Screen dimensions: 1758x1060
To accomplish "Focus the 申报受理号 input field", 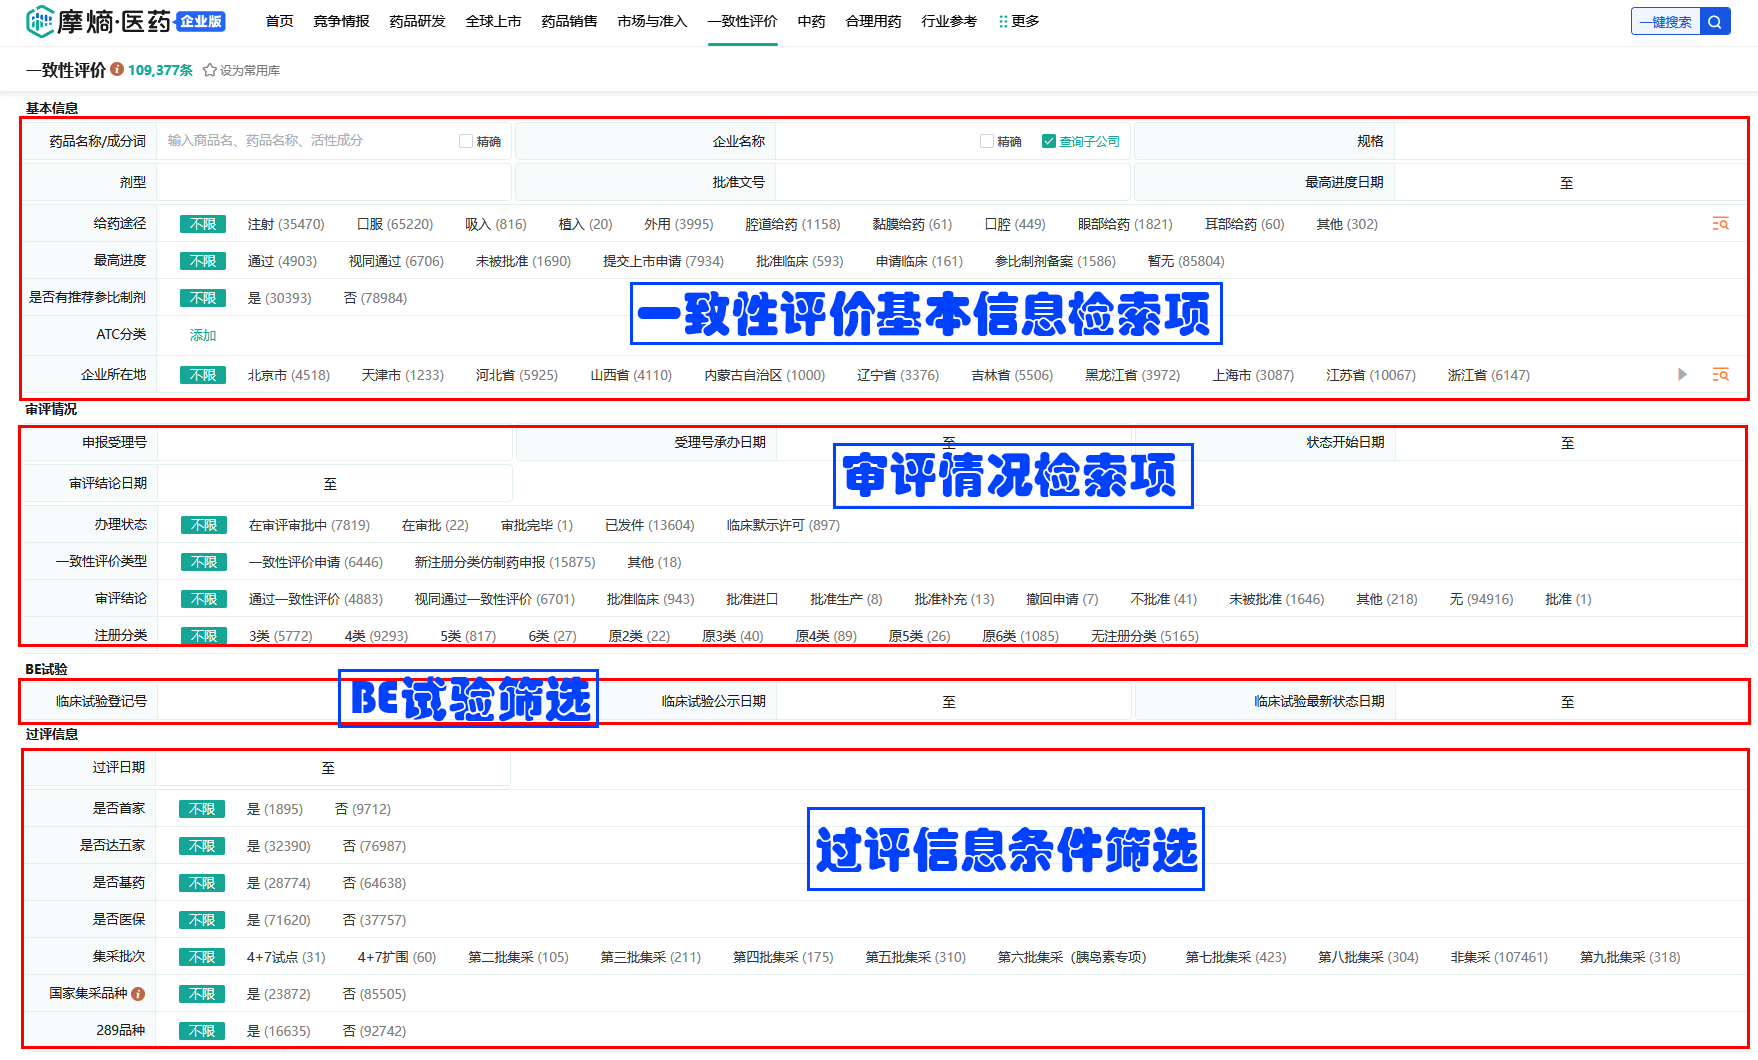I will 335,443.
